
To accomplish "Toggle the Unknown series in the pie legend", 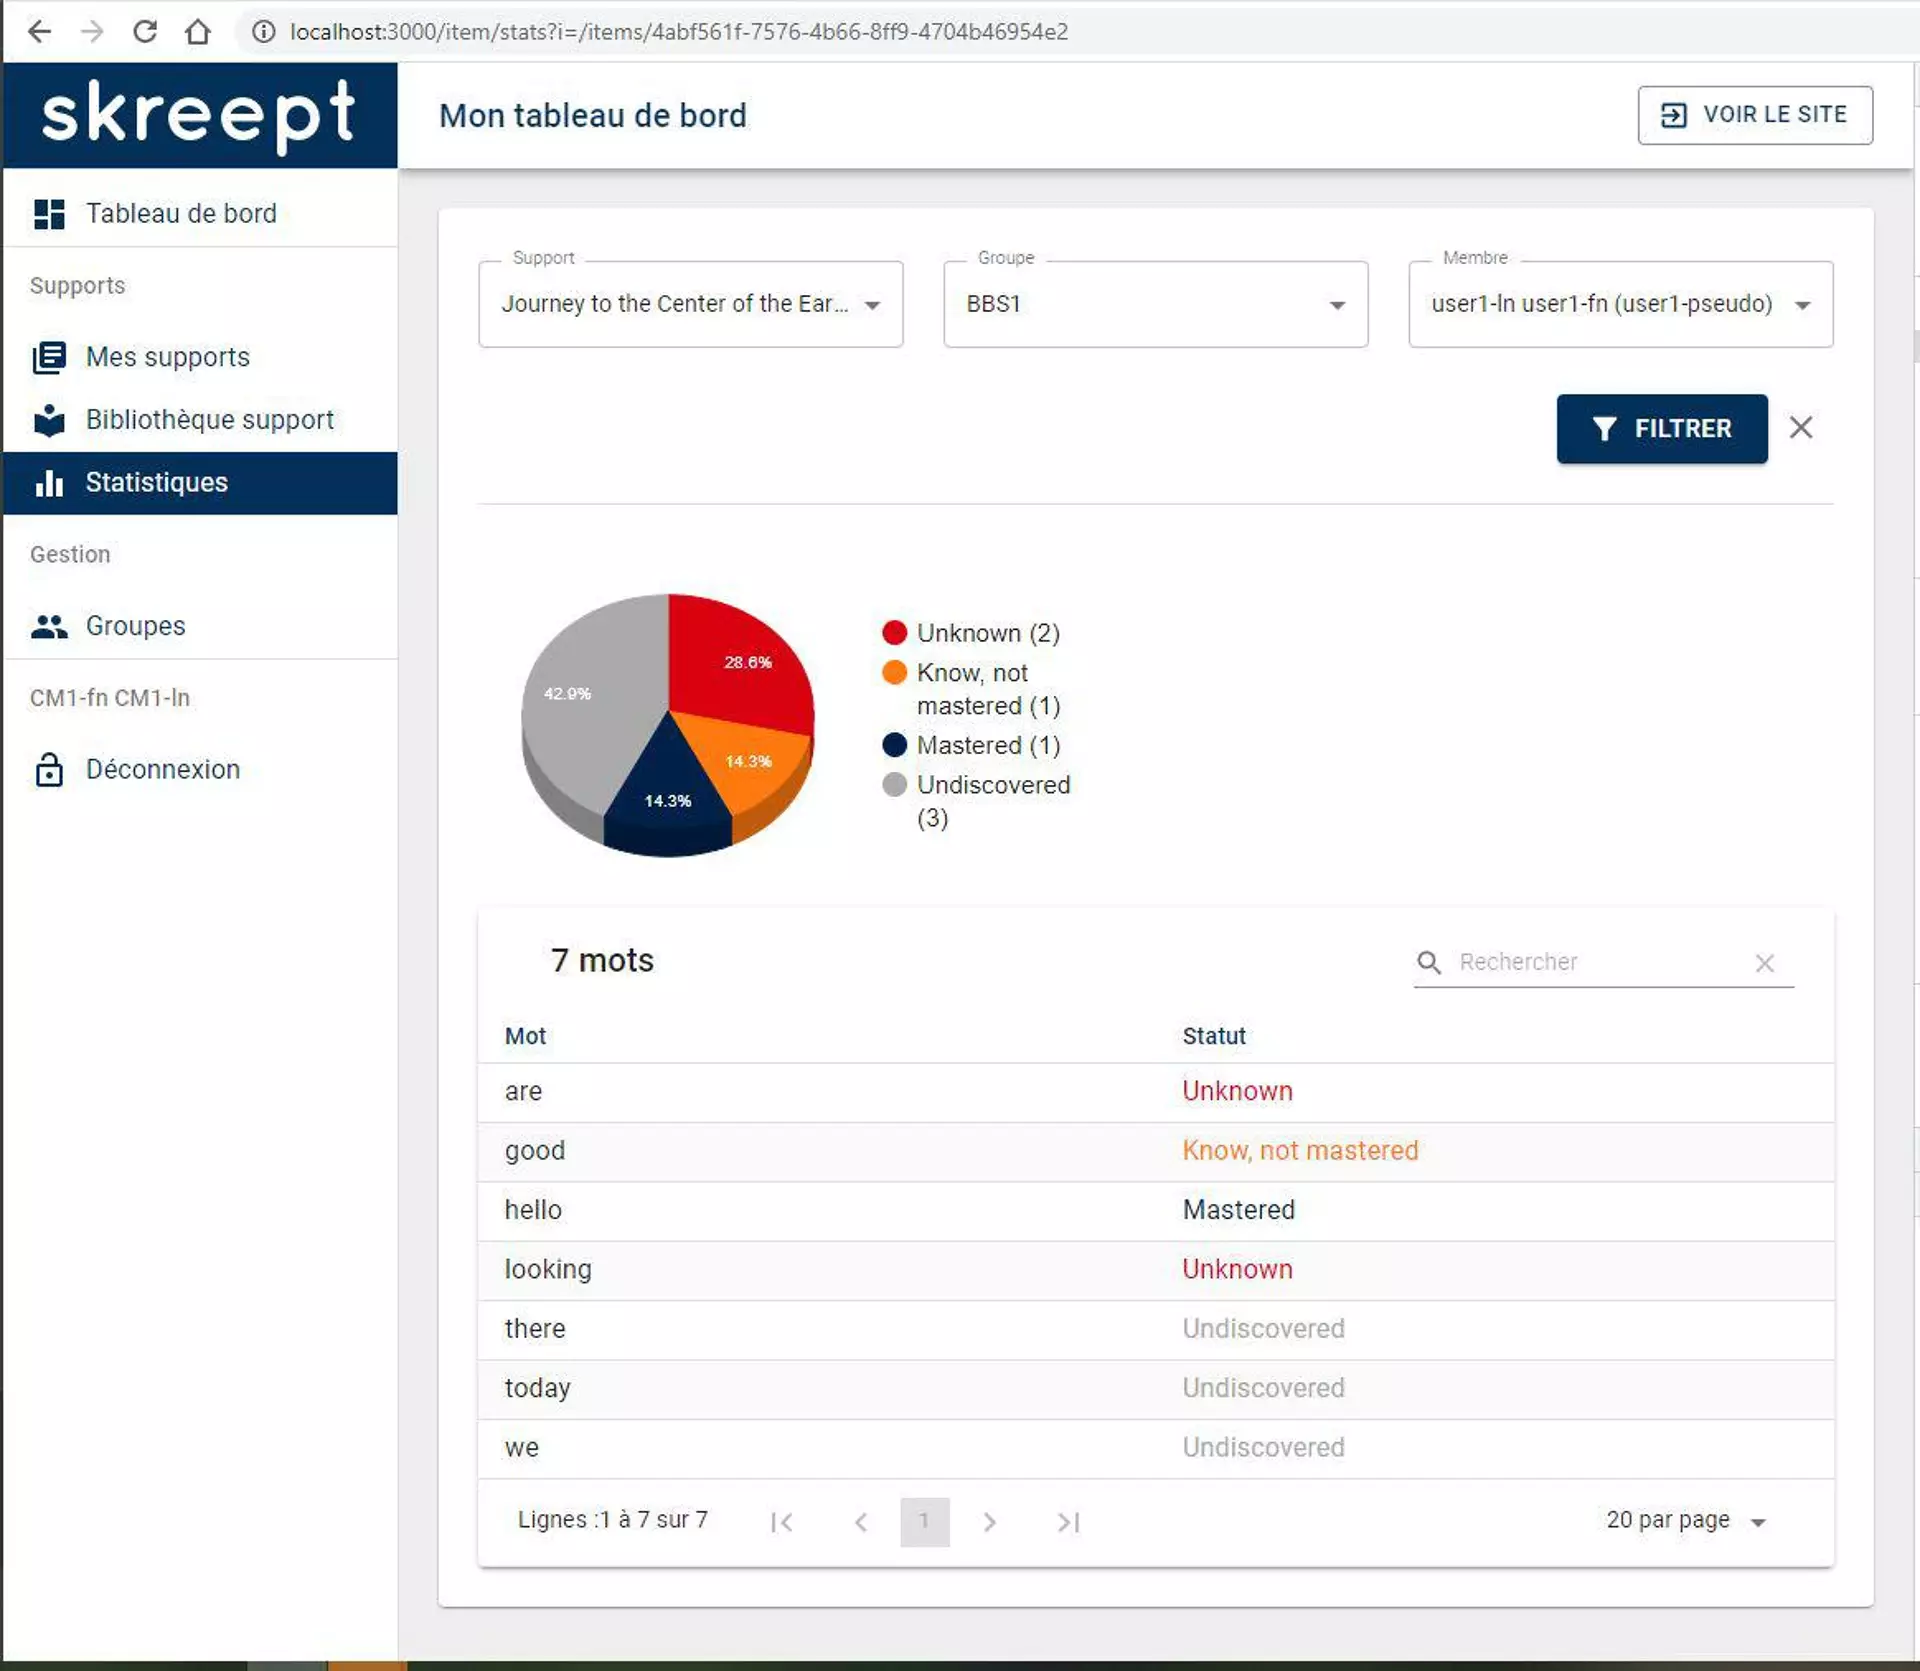I will pos(896,632).
